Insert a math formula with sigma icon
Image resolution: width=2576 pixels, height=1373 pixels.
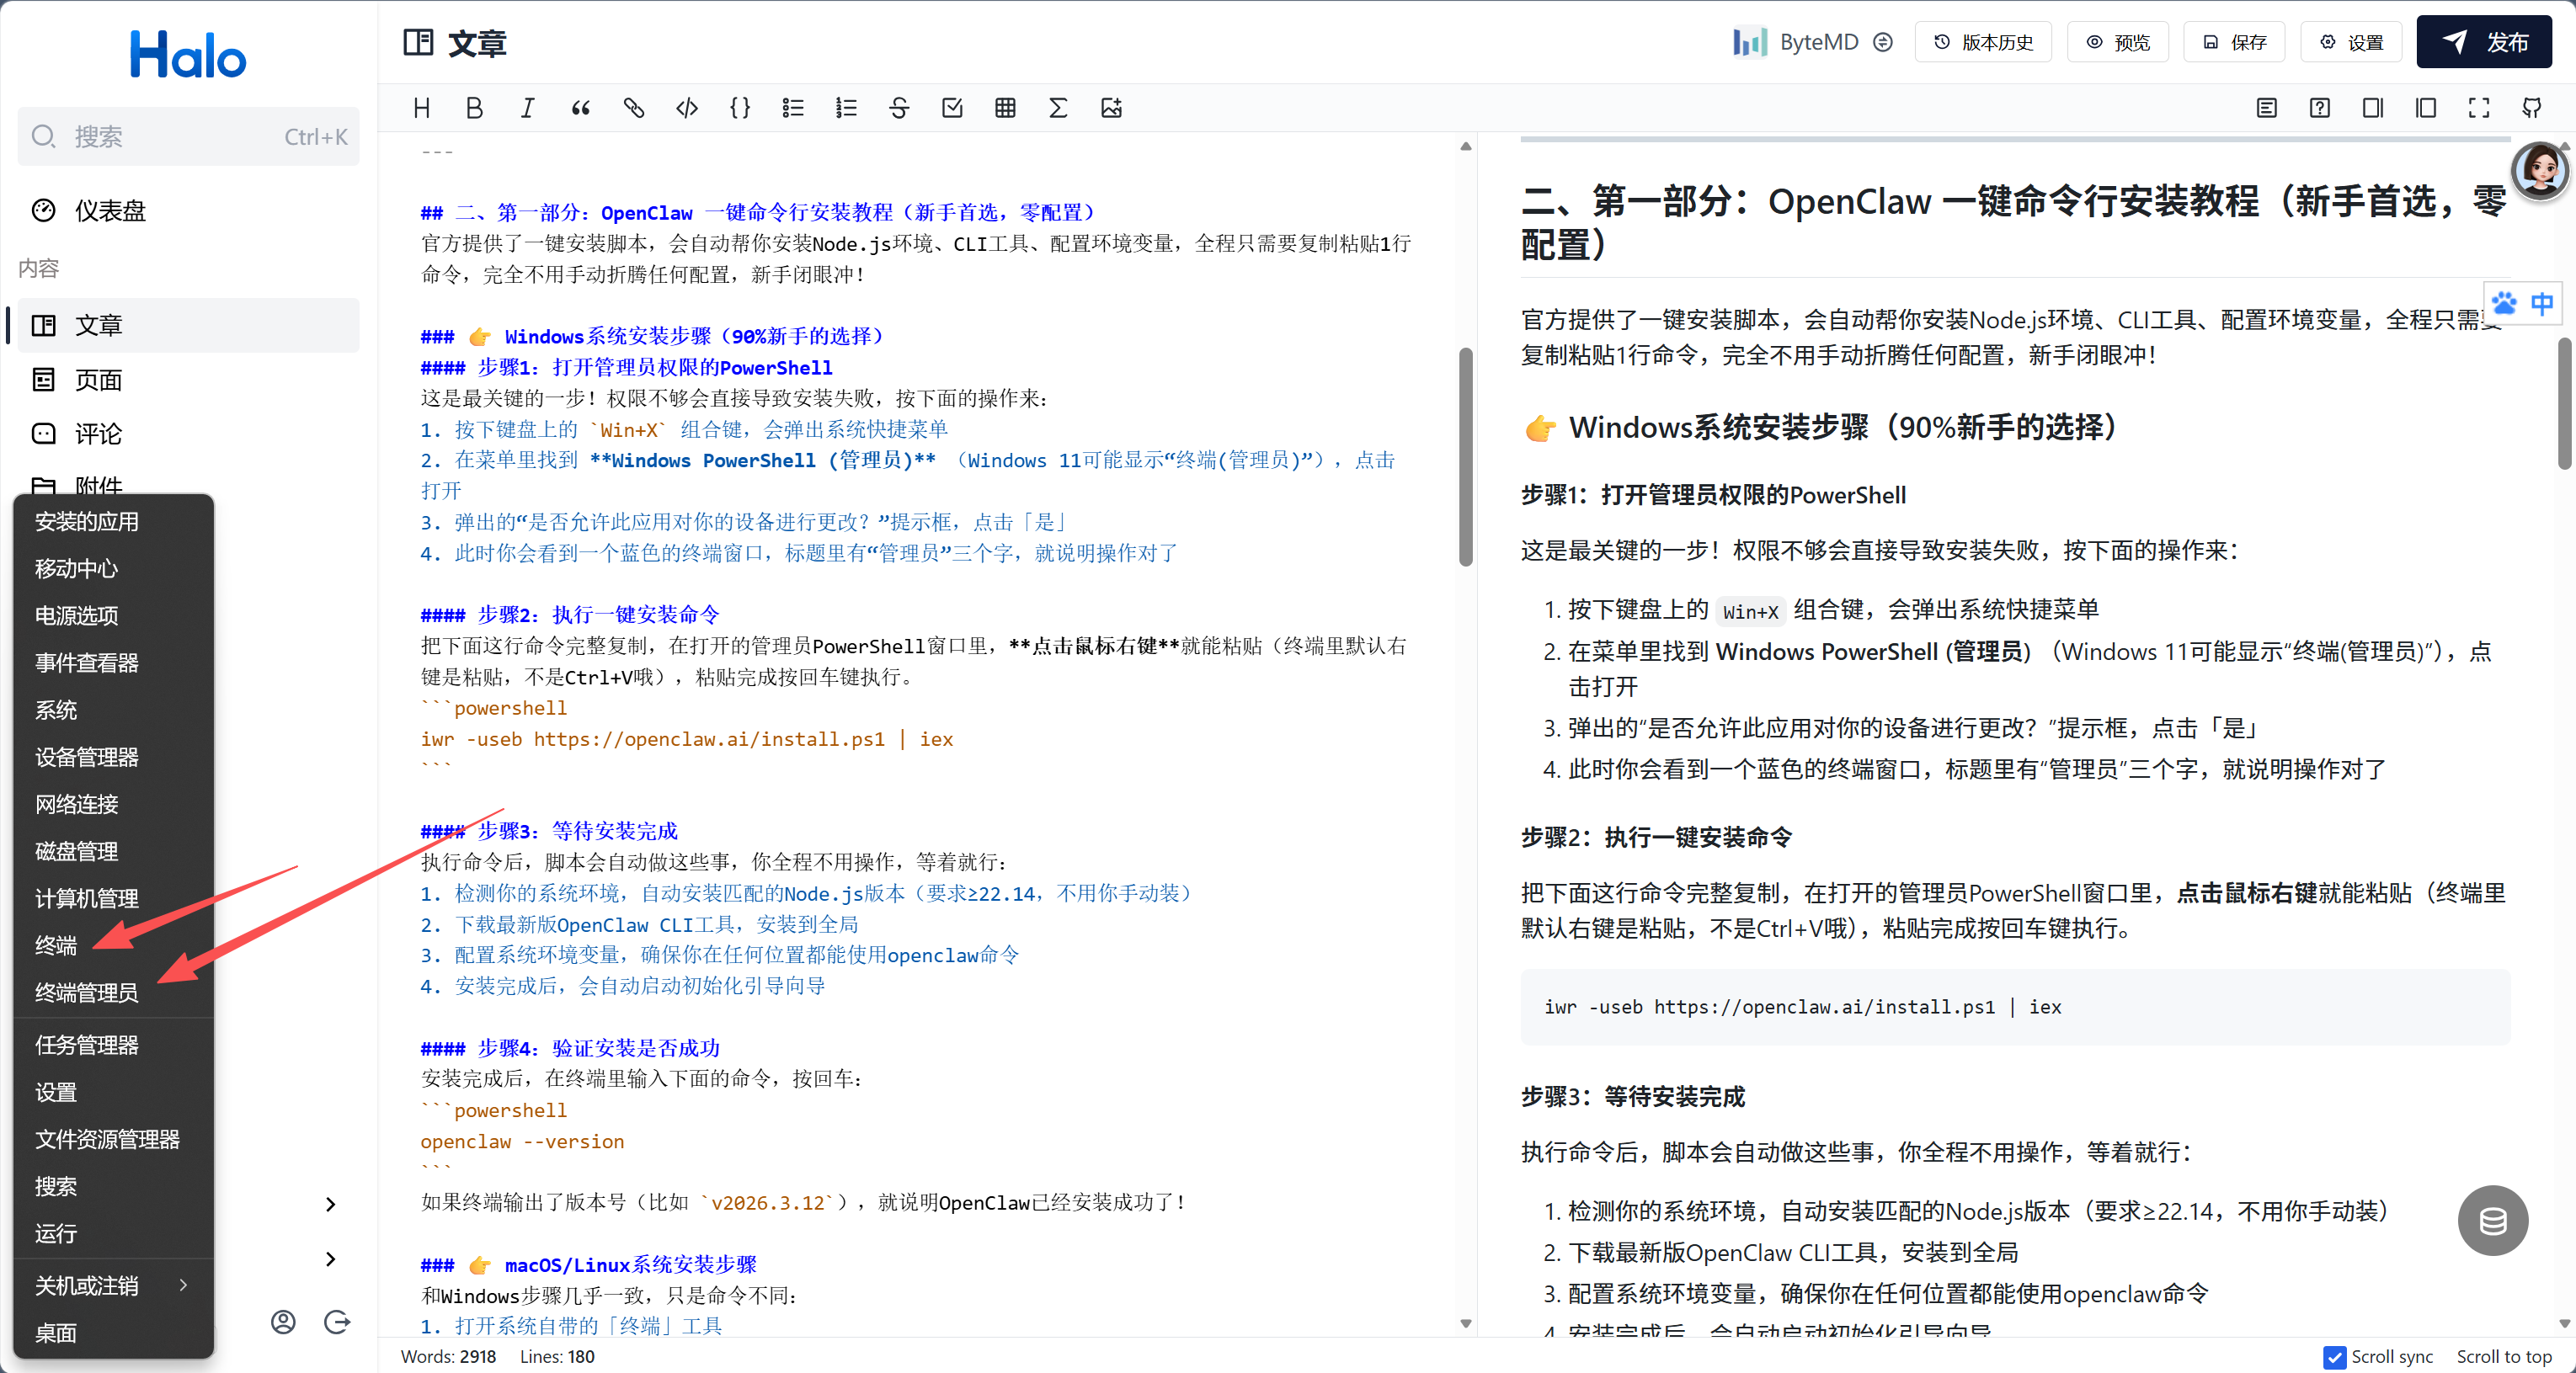(1058, 108)
